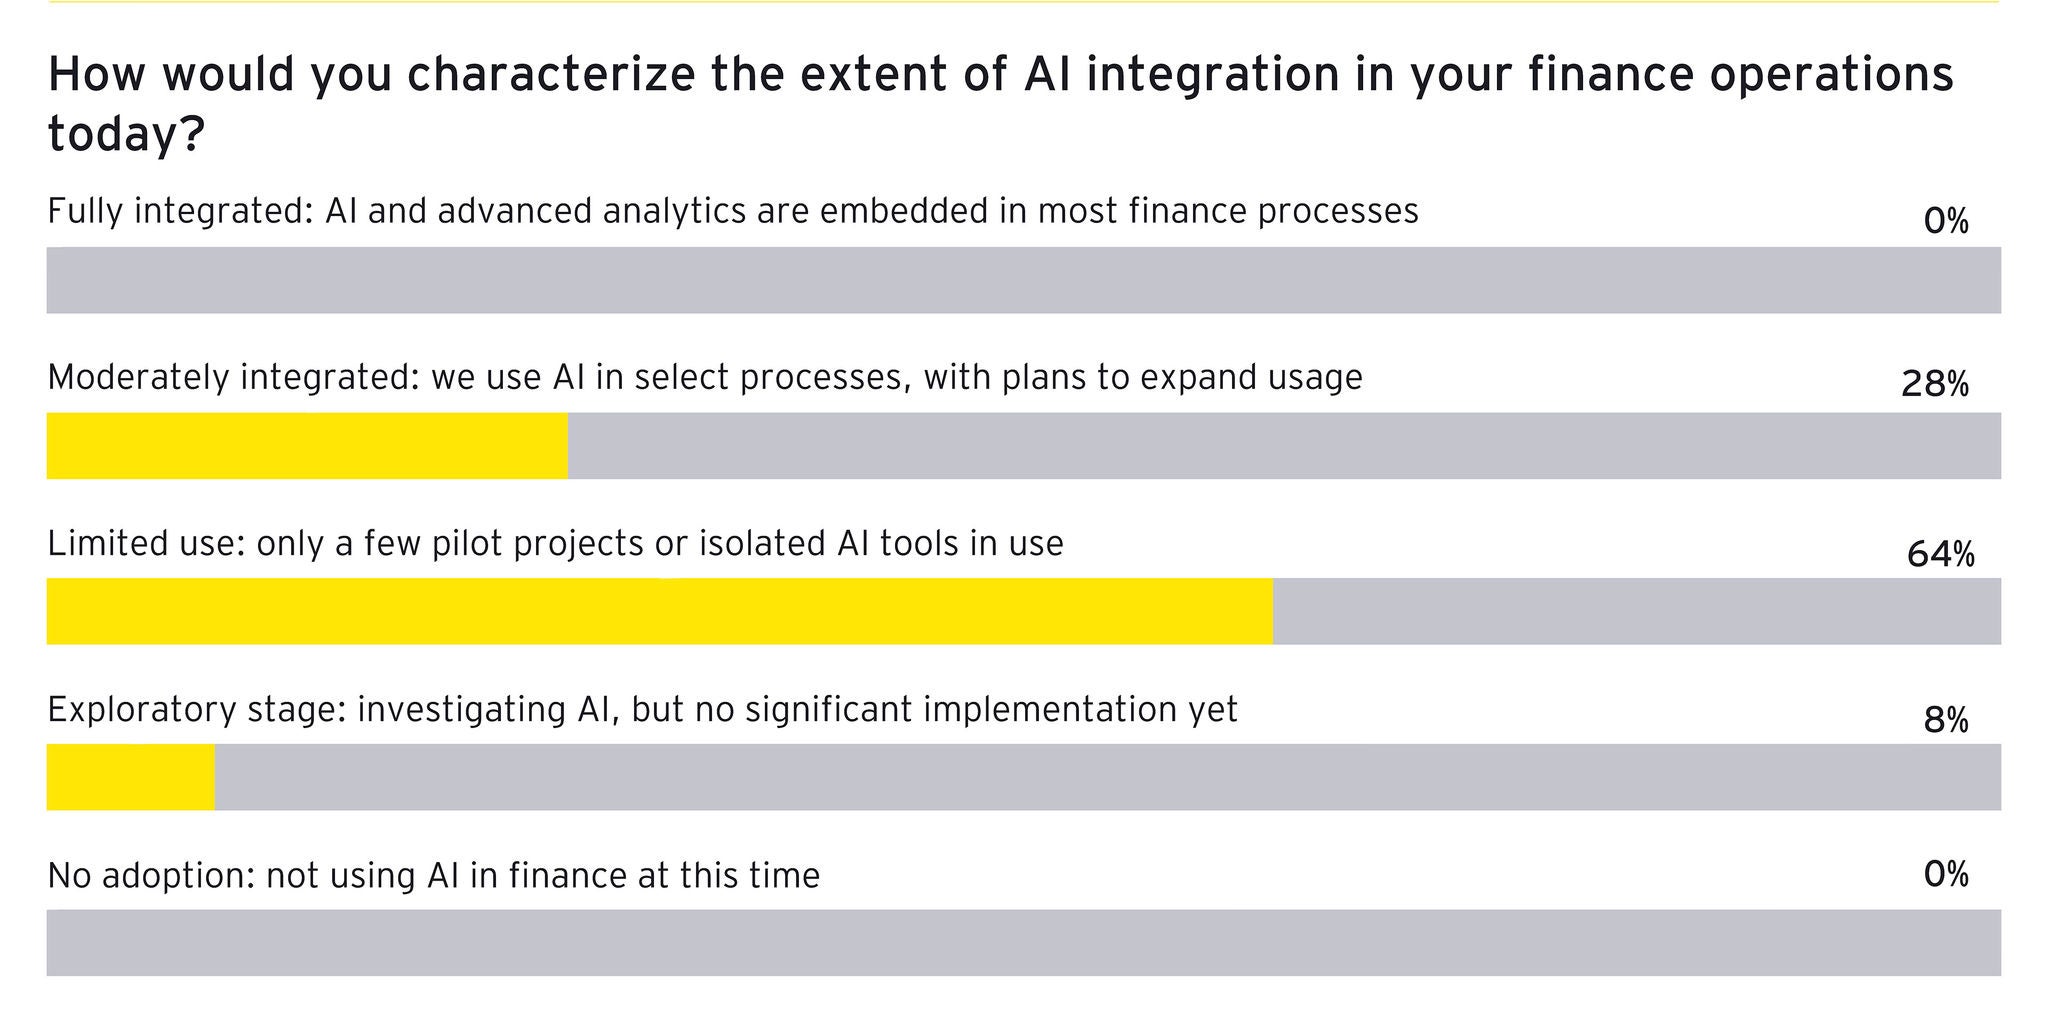This screenshot has height=1029, width=2048.
Task: Click gray remainder of Moderately integrated bar
Action: coord(1284,446)
